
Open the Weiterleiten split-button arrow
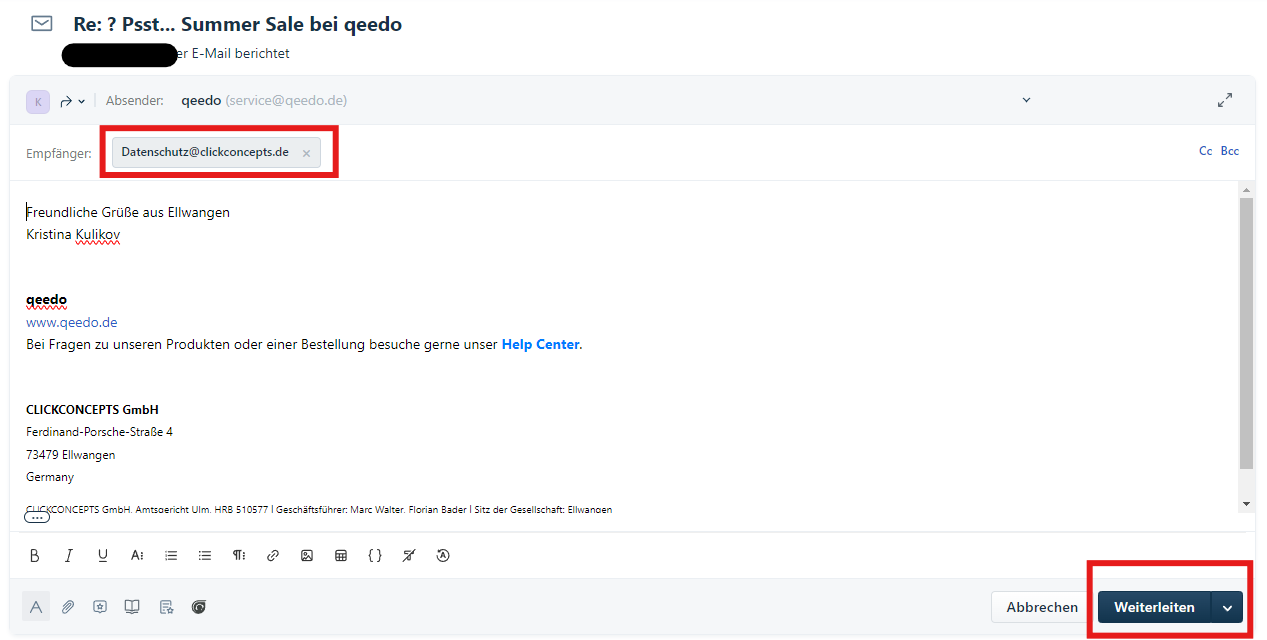coord(1227,607)
